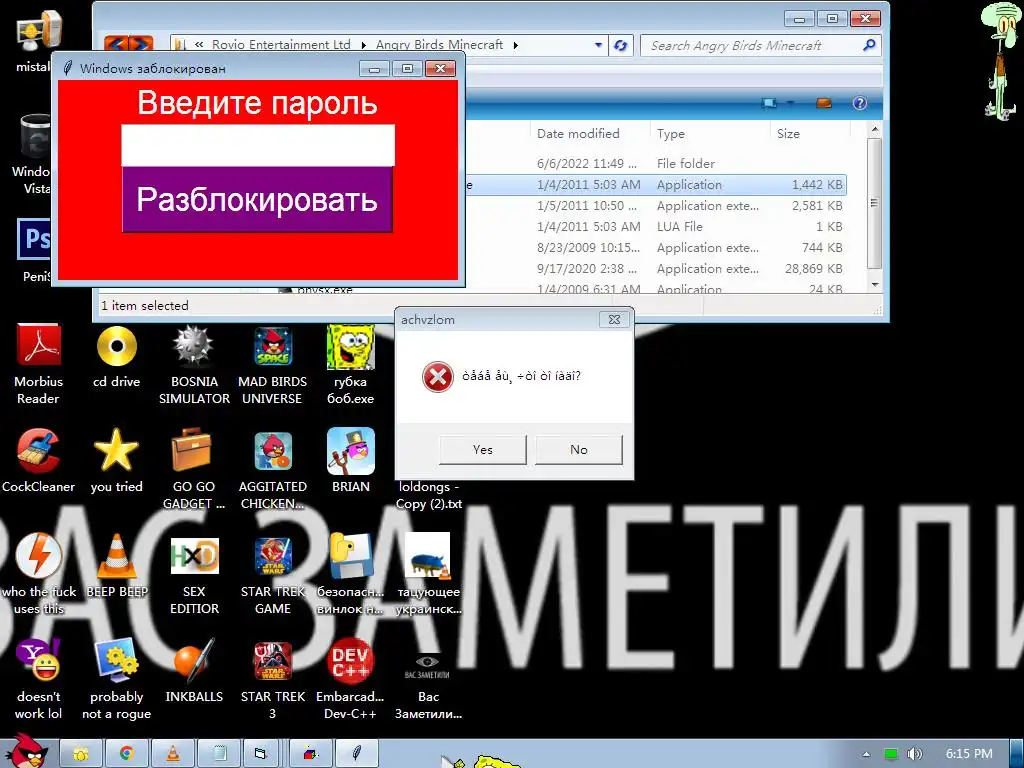Focus the Введите пароль password field
The image size is (1024, 768).
click(x=258, y=145)
